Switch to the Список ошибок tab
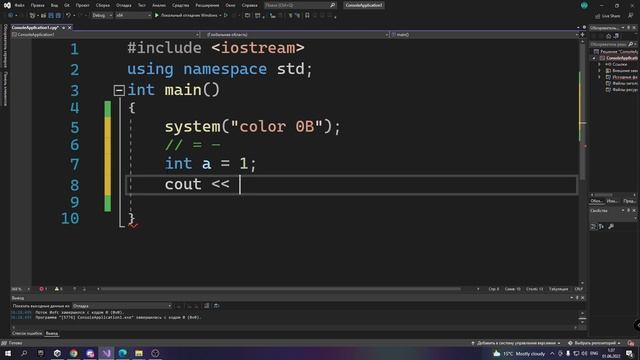Viewport: 640px width, 360px height. click(27, 333)
